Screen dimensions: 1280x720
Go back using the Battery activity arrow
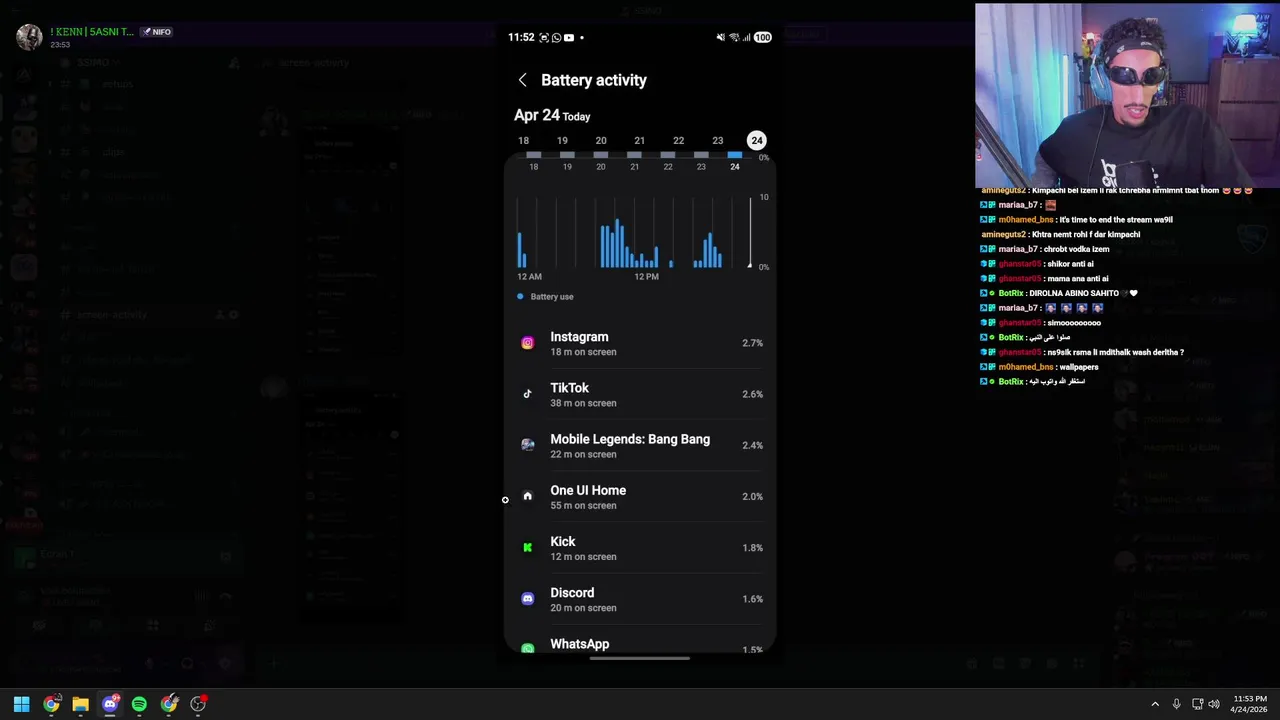[x=522, y=80]
